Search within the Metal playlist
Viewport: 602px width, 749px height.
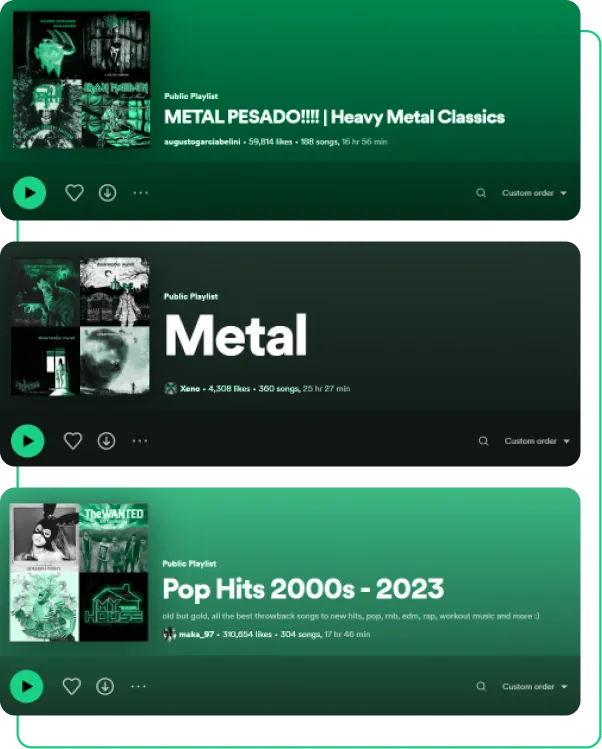(x=484, y=441)
